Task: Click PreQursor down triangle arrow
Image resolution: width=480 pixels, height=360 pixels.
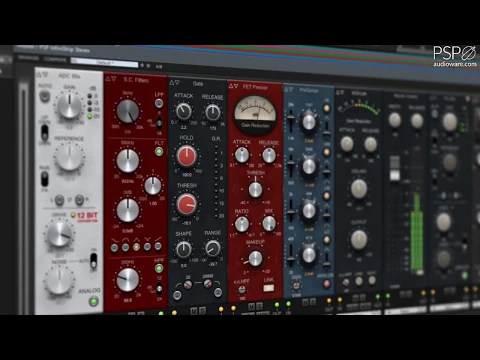Action: [x=291, y=89]
